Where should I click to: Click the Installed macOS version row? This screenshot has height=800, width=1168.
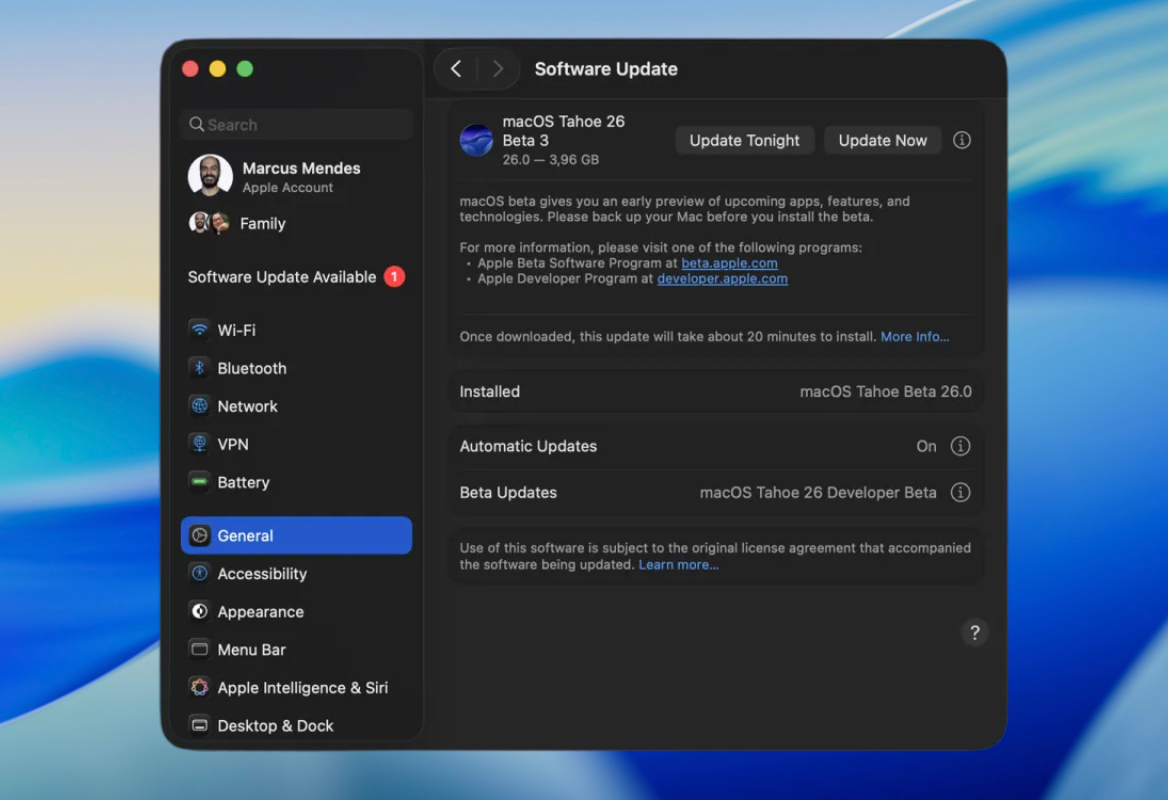point(715,391)
